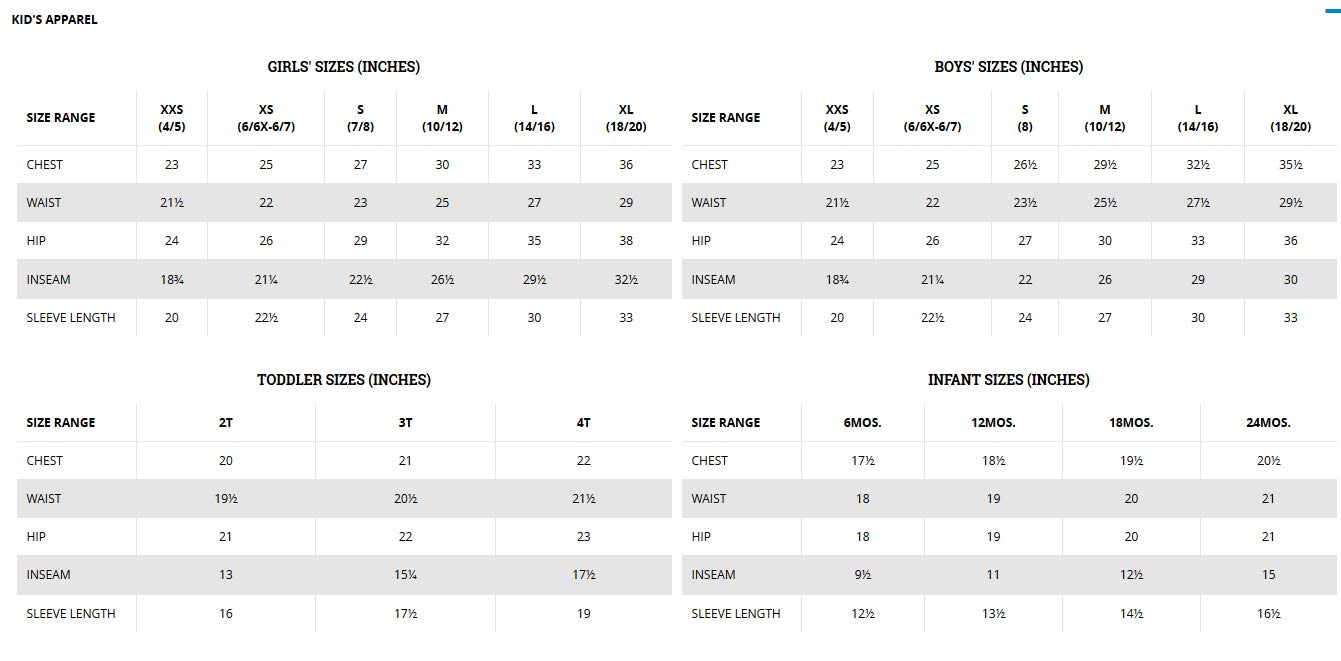Image resolution: width=1341 pixels, height=661 pixels.
Task: Click the KID'S APPAREL heading
Action: click(x=54, y=20)
